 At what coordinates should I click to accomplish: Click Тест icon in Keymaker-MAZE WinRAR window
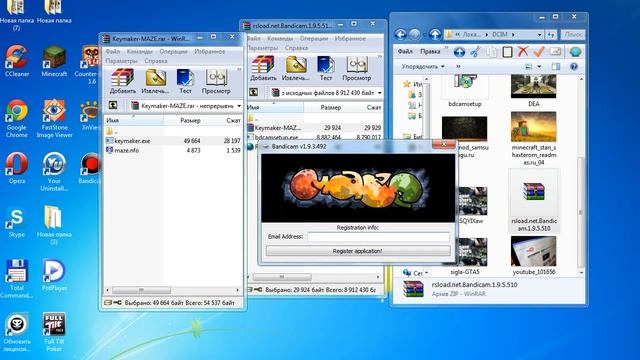pos(185,81)
